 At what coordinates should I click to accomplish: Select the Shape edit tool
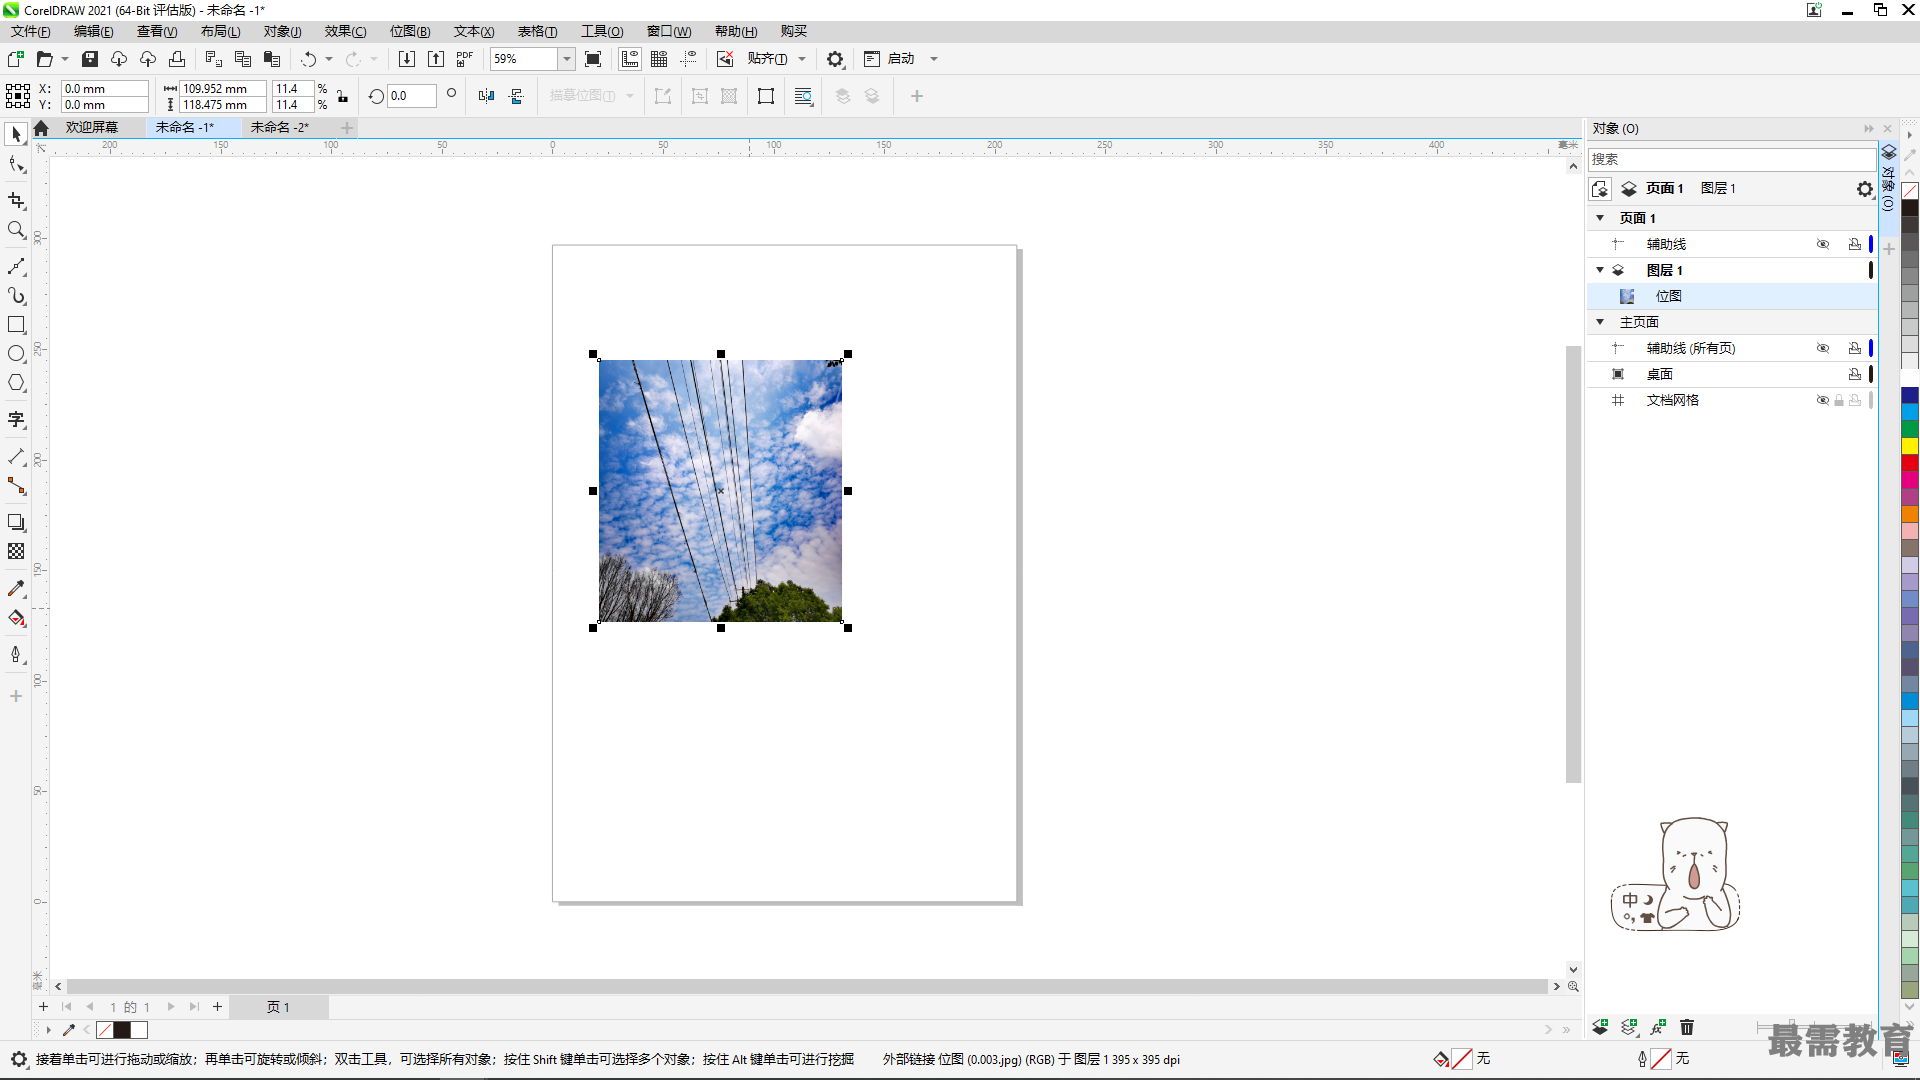pyautogui.click(x=16, y=165)
